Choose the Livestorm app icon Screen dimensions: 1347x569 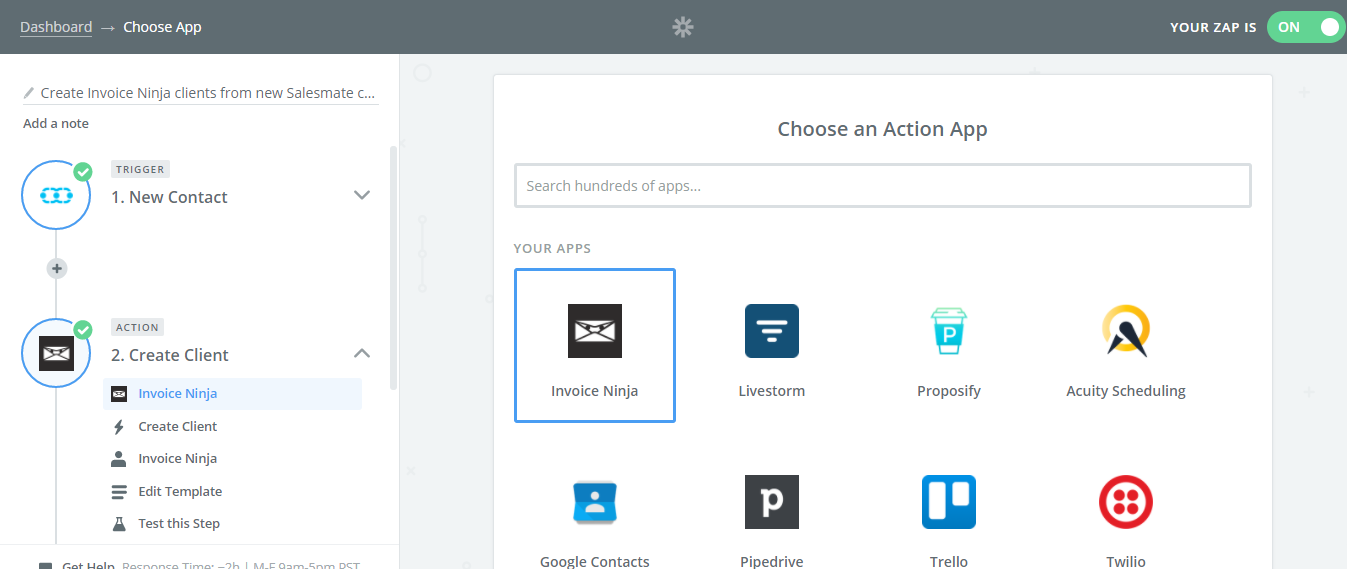(x=772, y=331)
